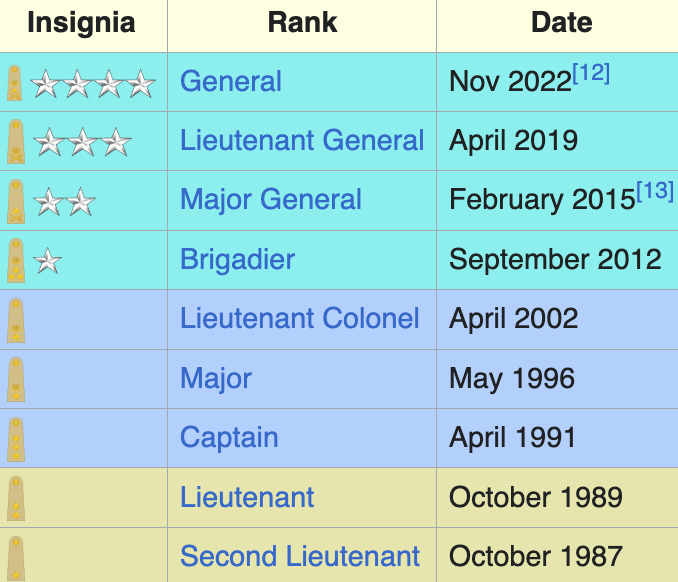Click the Lieutenant Colonel shoulder insignia

click(16, 320)
